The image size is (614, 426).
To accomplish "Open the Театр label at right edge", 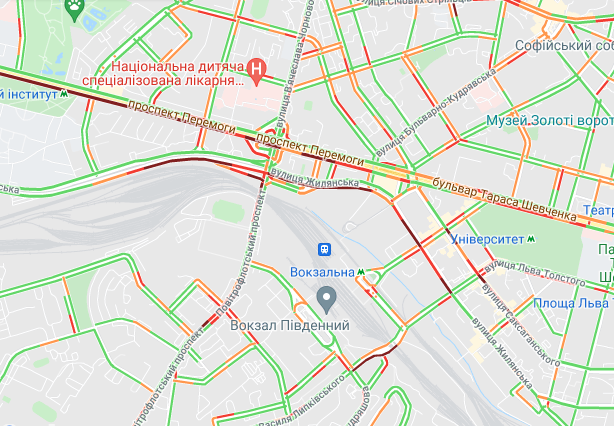I will pos(598,210).
